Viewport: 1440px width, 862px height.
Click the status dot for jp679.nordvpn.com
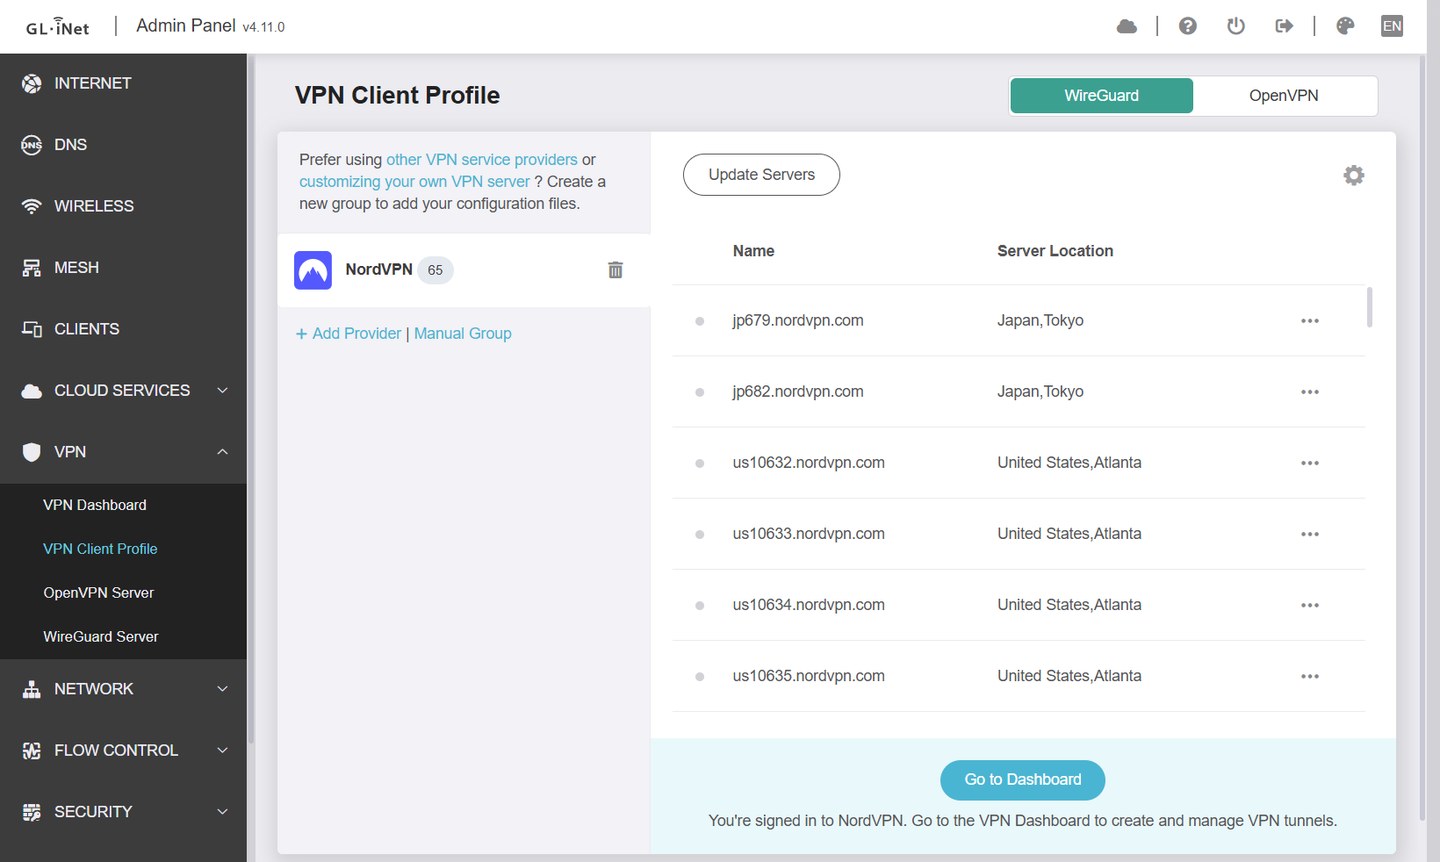[700, 321]
